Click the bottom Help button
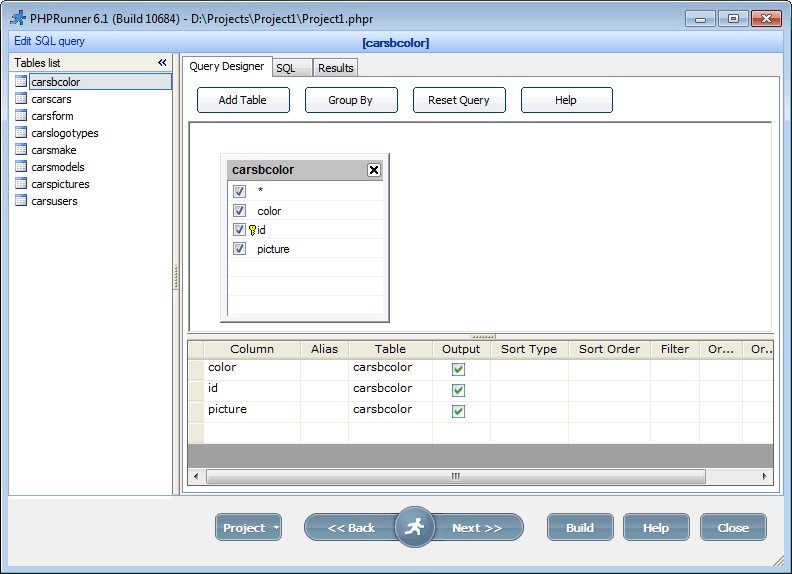Viewport: 792px width, 574px height. 656,528
